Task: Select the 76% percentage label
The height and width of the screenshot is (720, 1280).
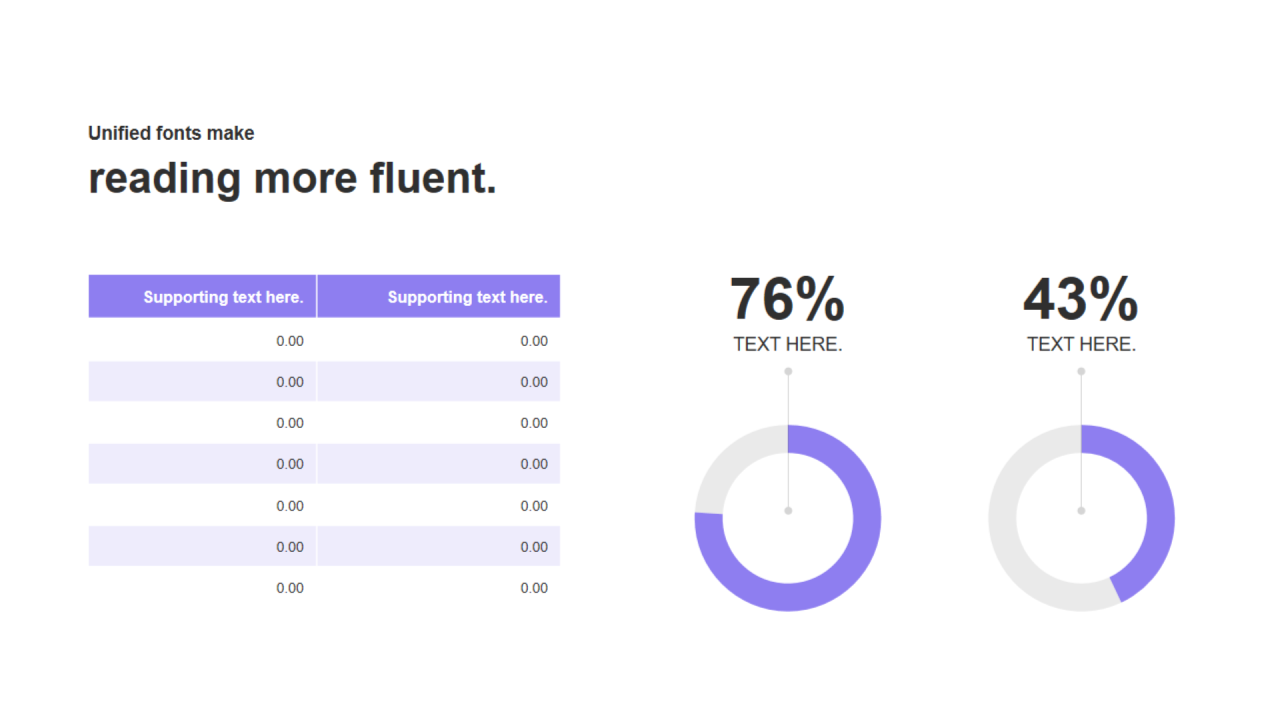Action: pyautogui.click(x=787, y=299)
